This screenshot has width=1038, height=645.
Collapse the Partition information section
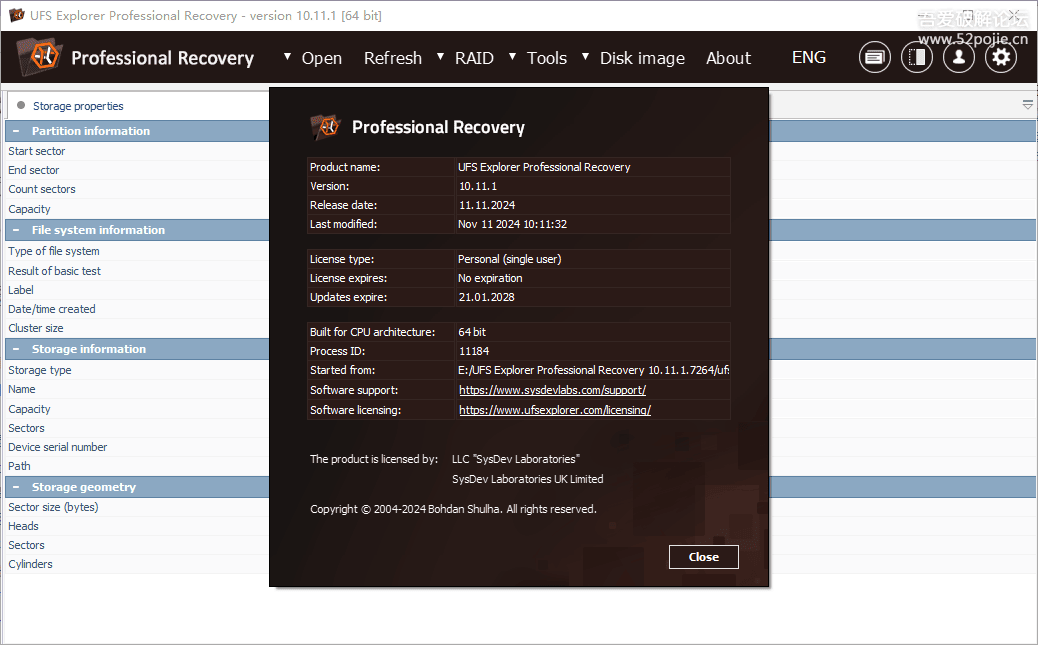(x=16, y=131)
